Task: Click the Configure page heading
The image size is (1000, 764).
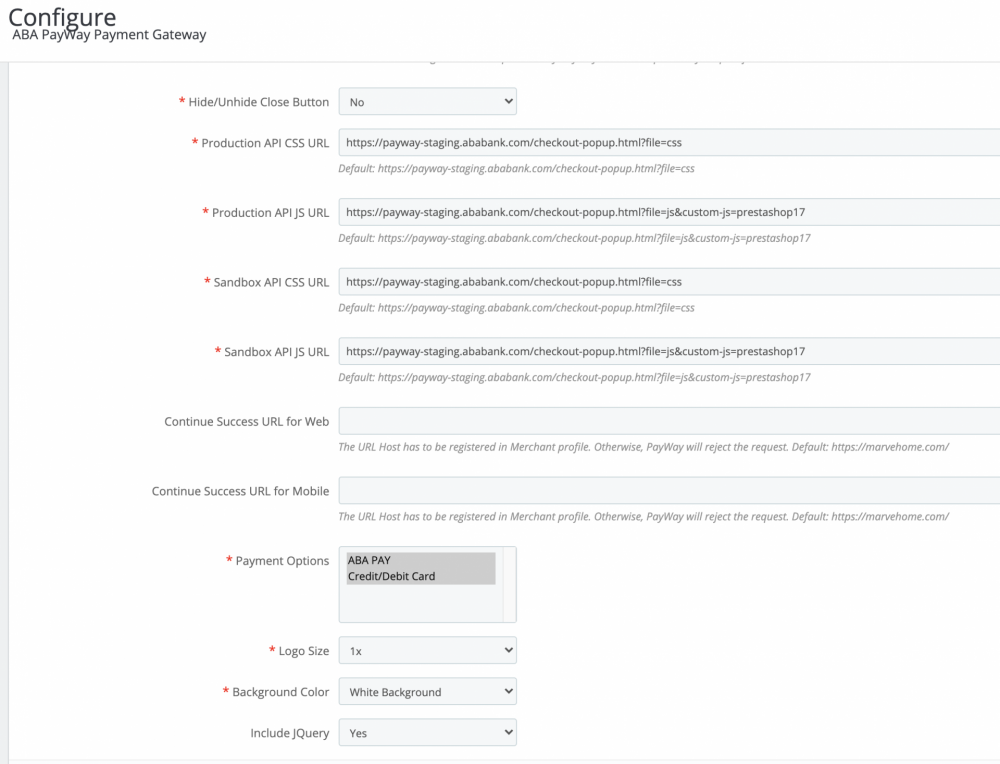Action: tap(63, 16)
